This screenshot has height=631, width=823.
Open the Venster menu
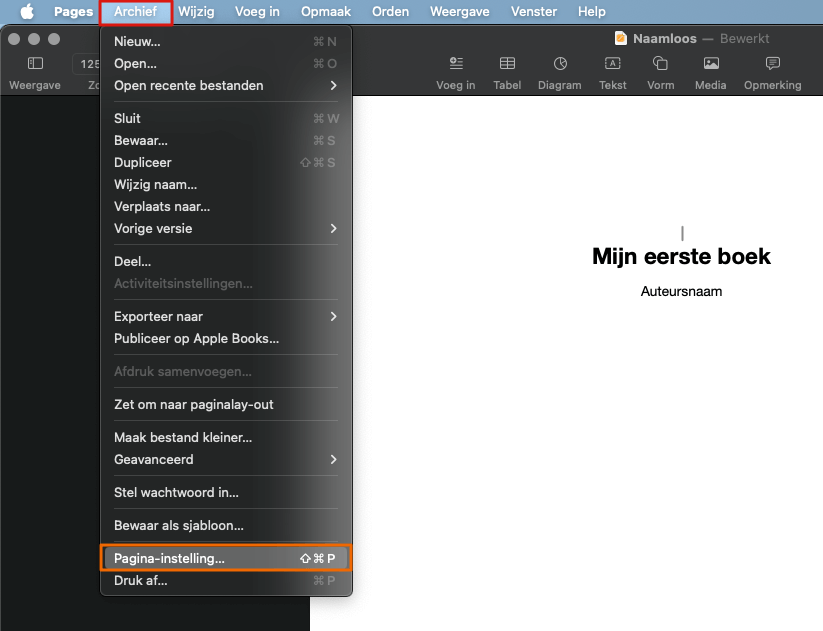534,12
